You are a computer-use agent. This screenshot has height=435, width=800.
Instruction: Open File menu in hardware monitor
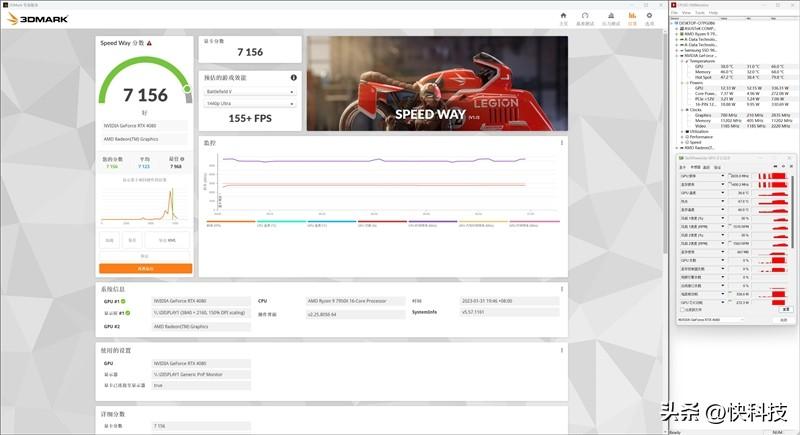point(674,13)
